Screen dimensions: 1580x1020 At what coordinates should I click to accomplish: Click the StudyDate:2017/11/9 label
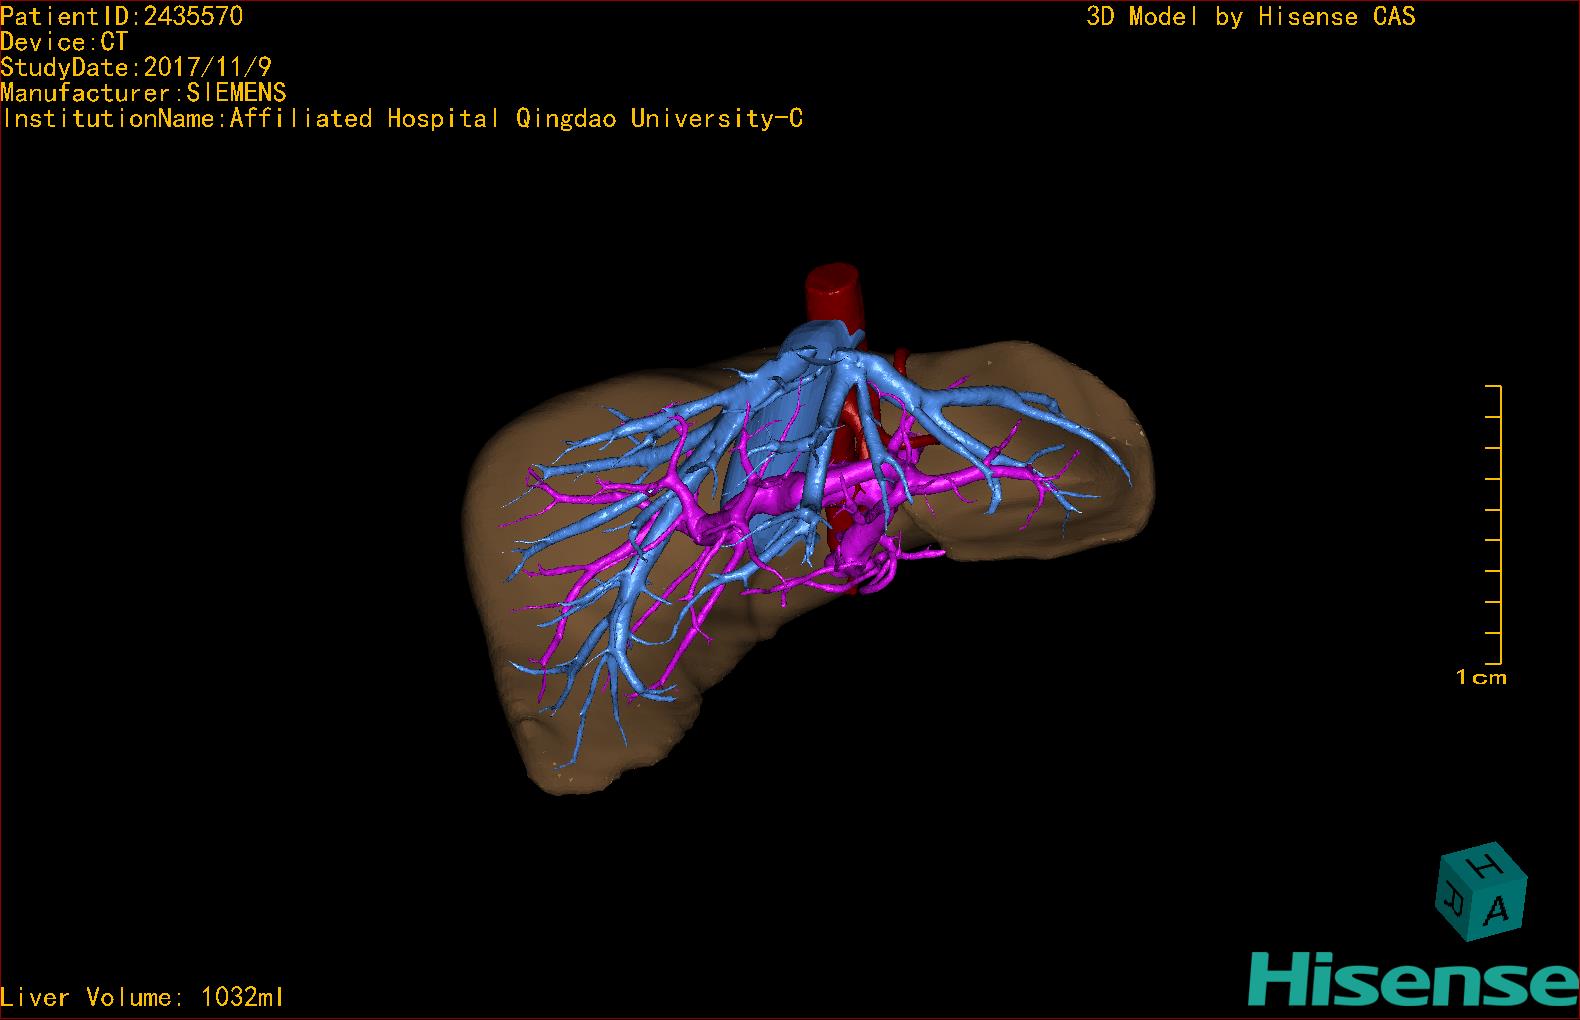tap(136, 68)
